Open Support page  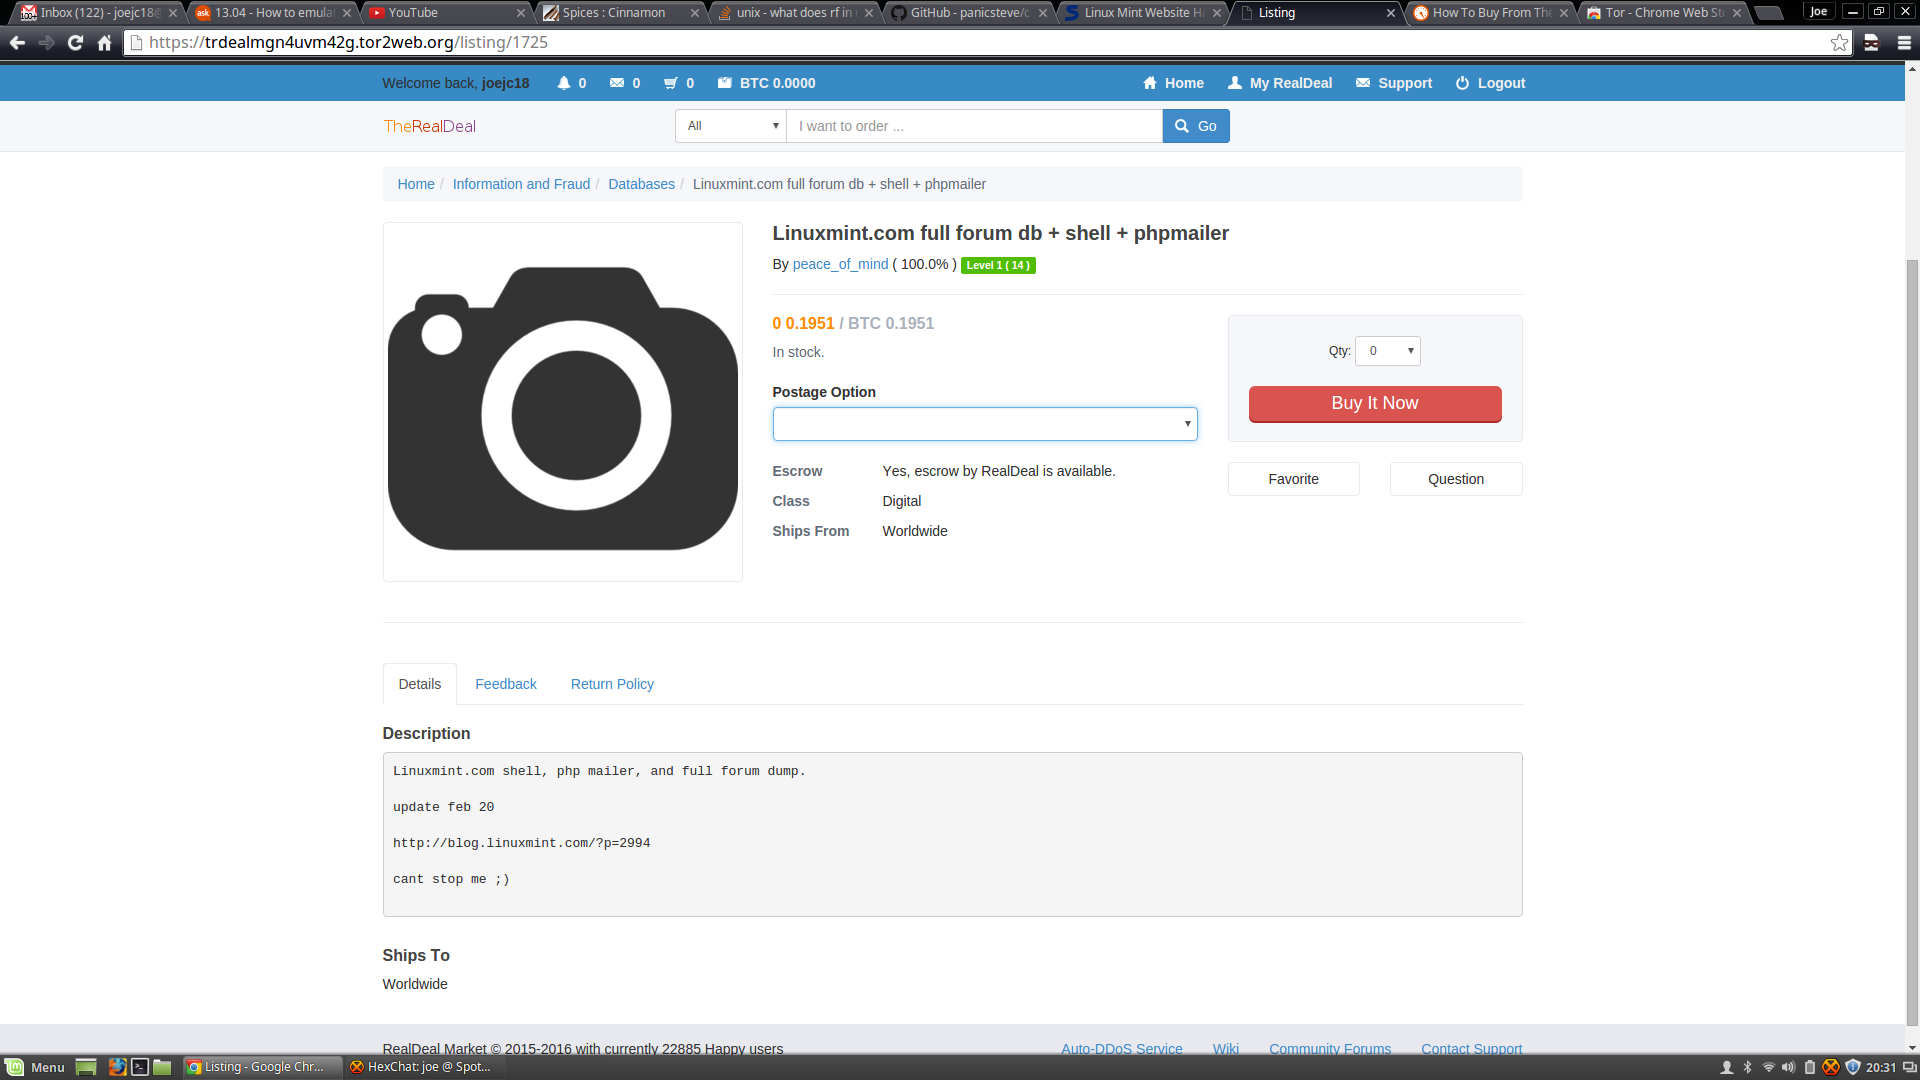pyautogui.click(x=1394, y=83)
